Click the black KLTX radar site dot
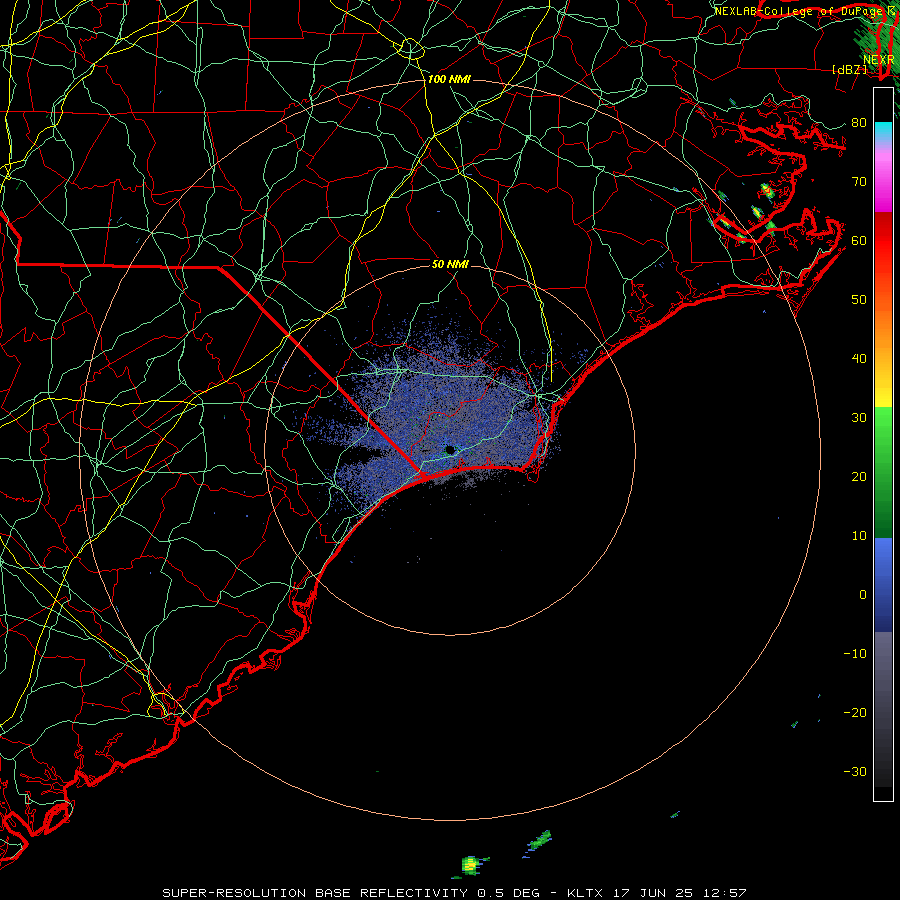The height and width of the screenshot is (900, 900). [450, 450]
